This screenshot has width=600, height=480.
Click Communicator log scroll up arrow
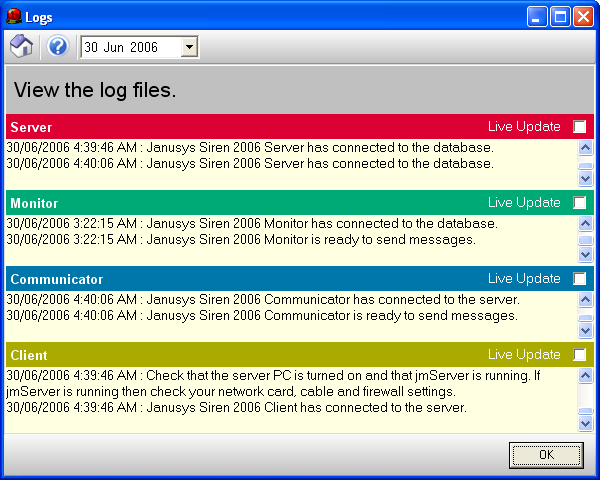click(x=585, y=299)
